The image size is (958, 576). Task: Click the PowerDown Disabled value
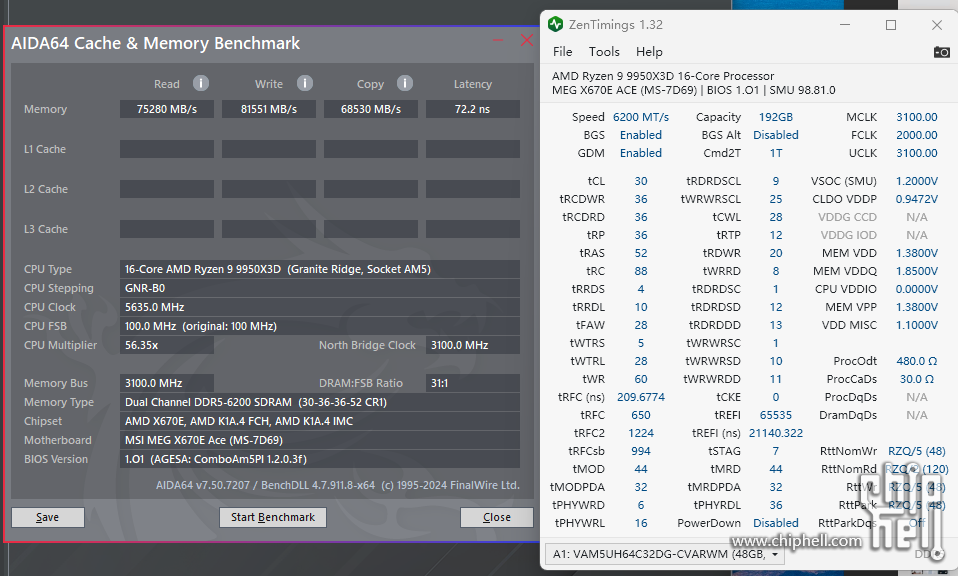tap(776, 523)
